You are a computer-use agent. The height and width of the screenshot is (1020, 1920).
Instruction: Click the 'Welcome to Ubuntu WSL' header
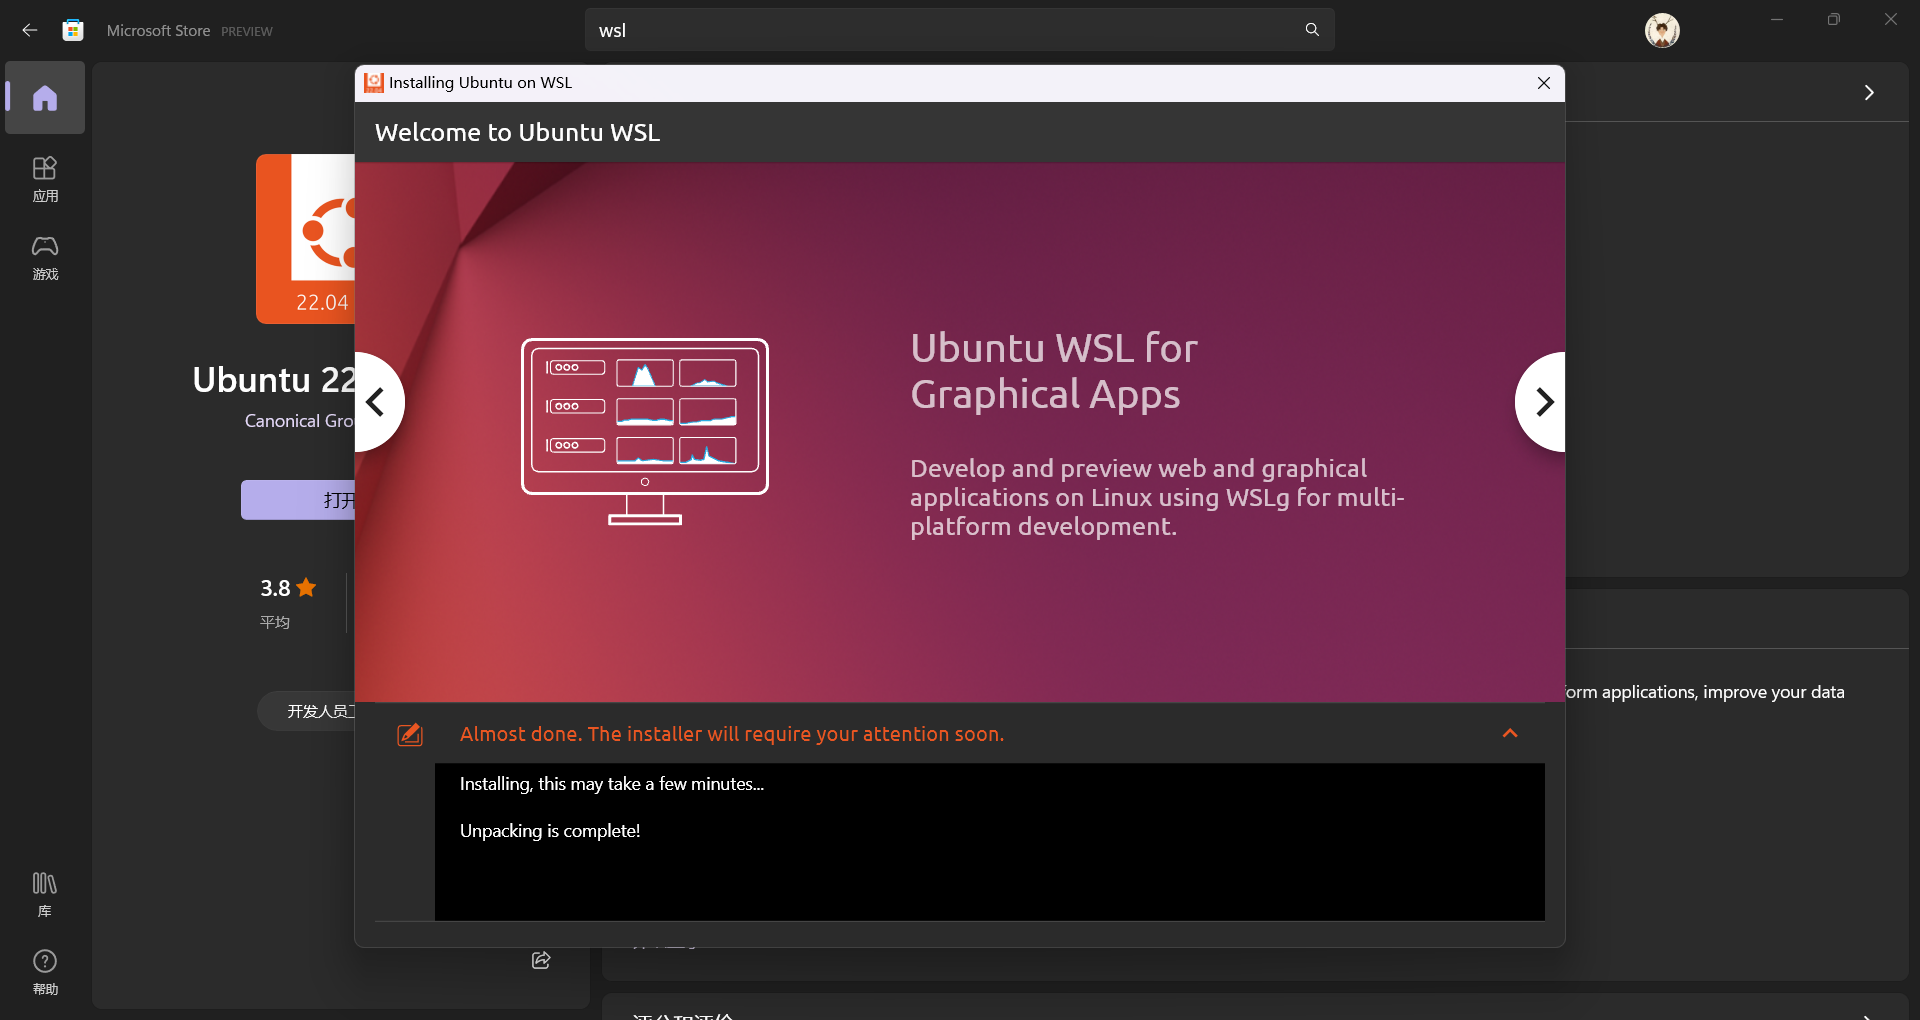(517, 132)
